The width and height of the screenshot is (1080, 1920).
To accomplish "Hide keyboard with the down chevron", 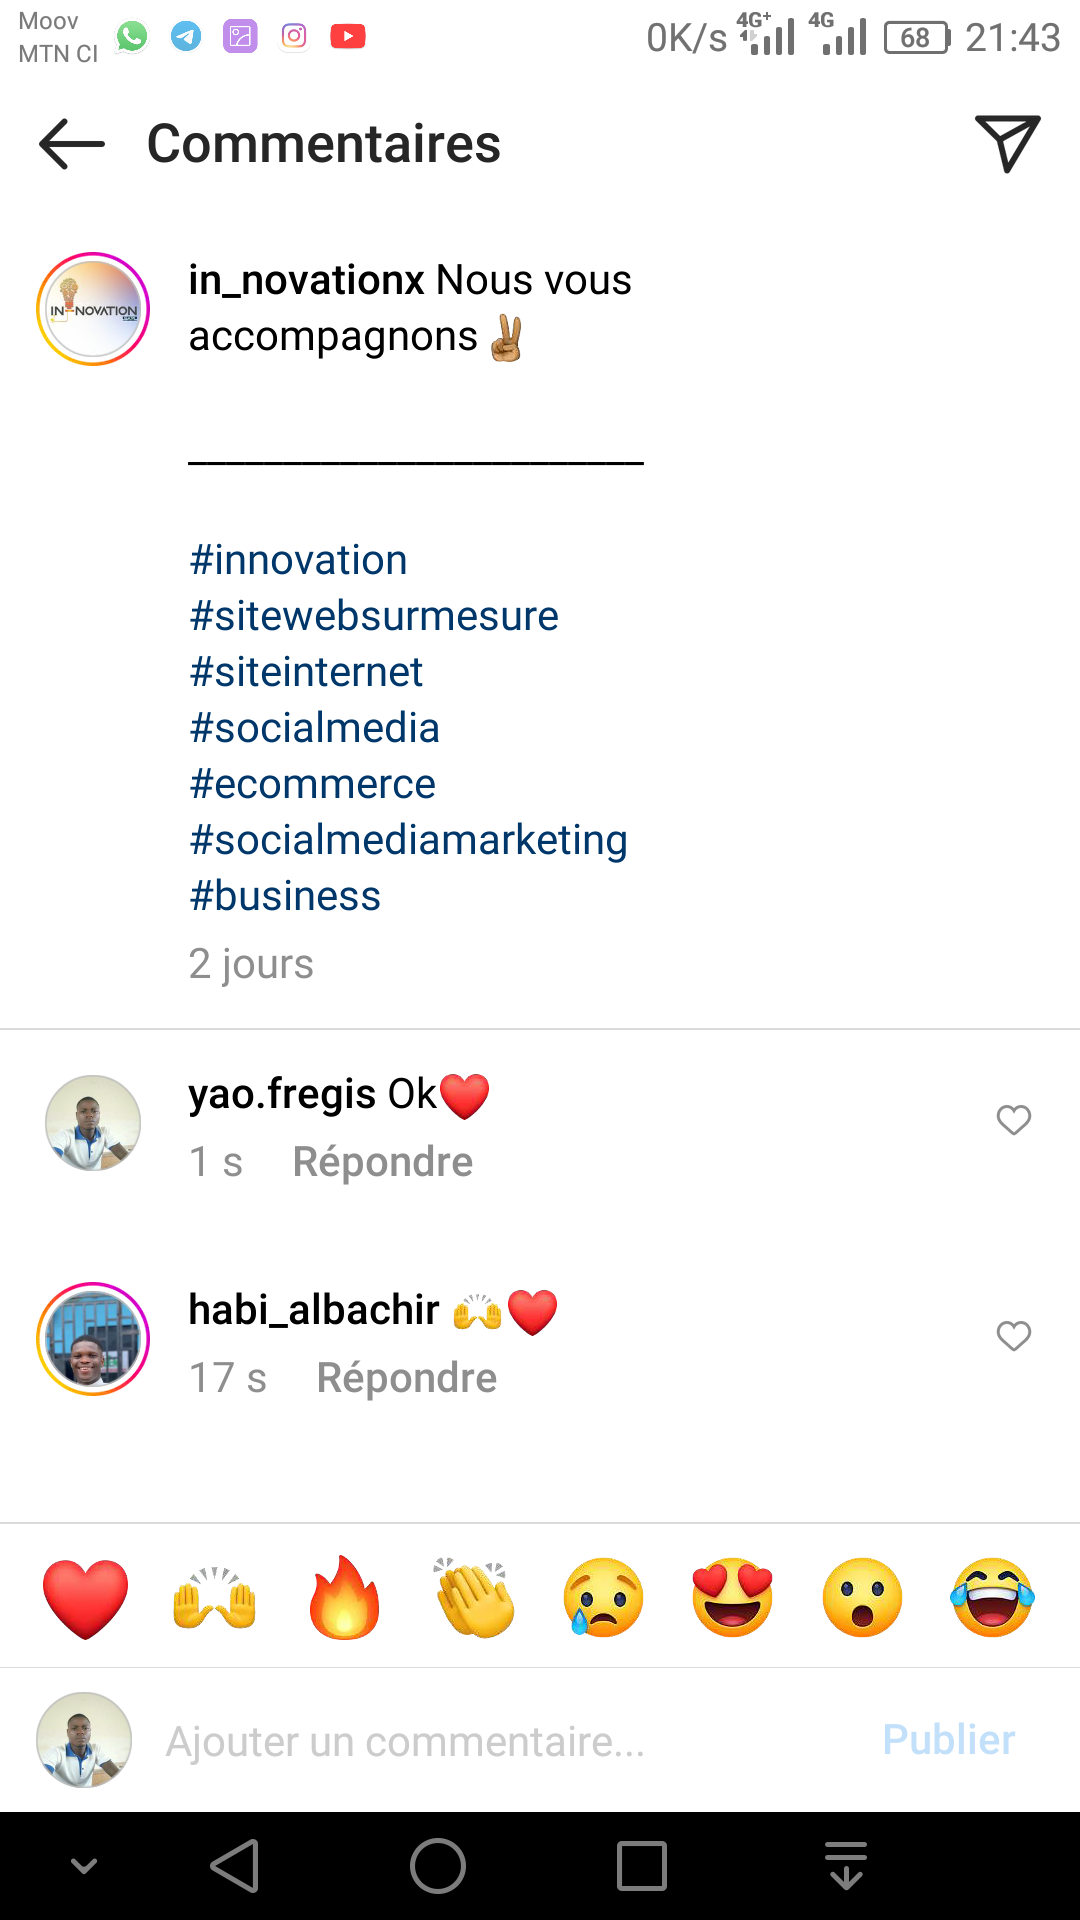I will [x=84, y=1866].
